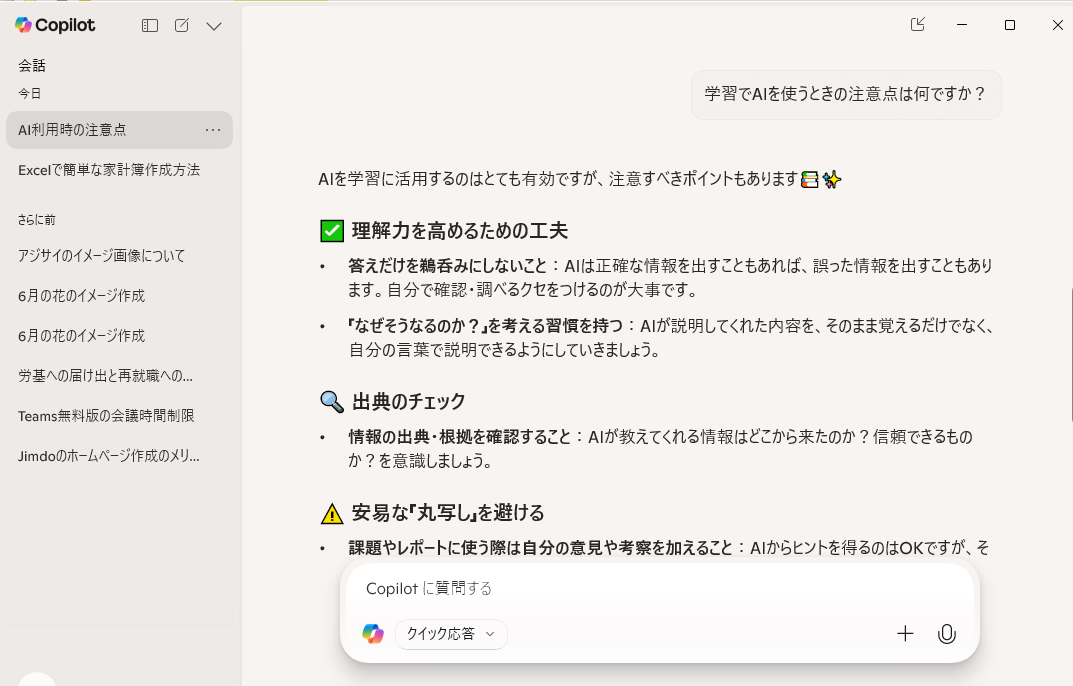This screenshot has width=1073, height=686.
Task: Activate the microphone voice input
Action: [x=946, y=634]
